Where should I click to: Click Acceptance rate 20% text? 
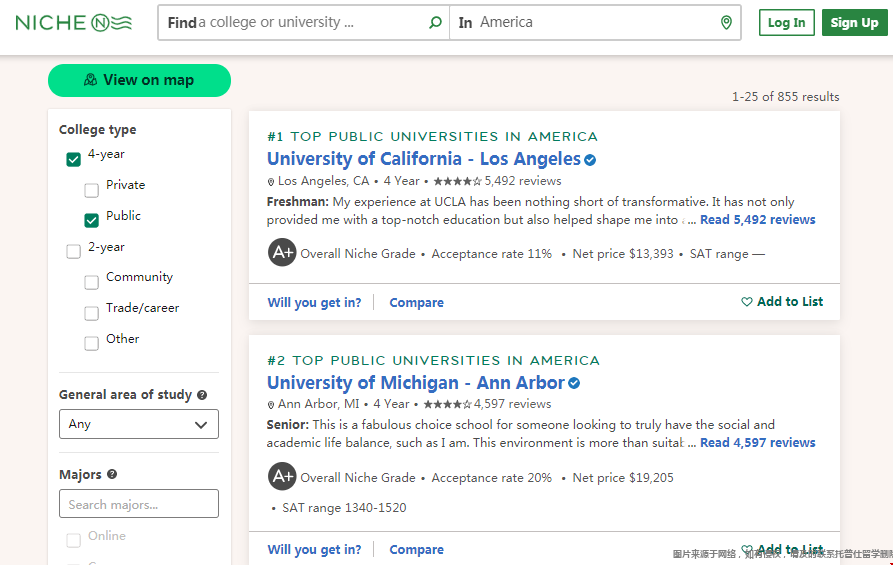(491, 478)
